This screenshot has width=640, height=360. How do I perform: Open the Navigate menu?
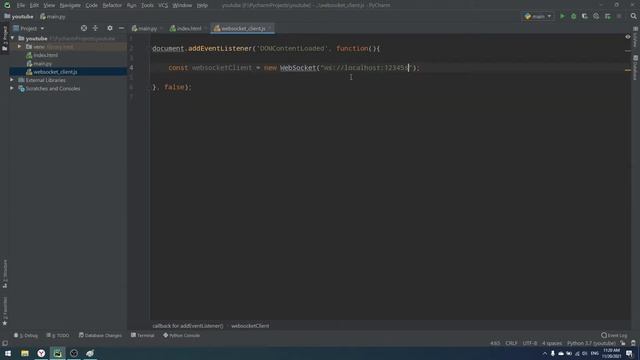(x=70, y=5)
